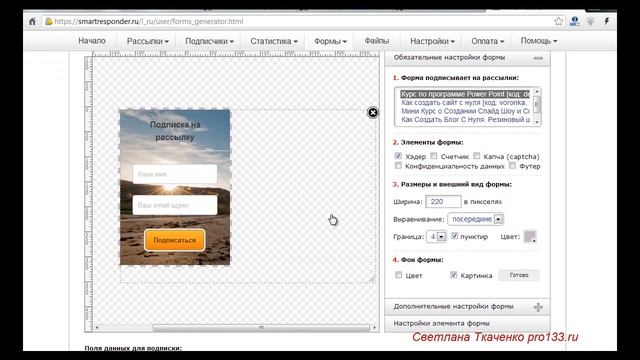The height and width of the screenshot is (360, 640).
Task: Click the Ваше имя field in form preview
Action: 175,174
